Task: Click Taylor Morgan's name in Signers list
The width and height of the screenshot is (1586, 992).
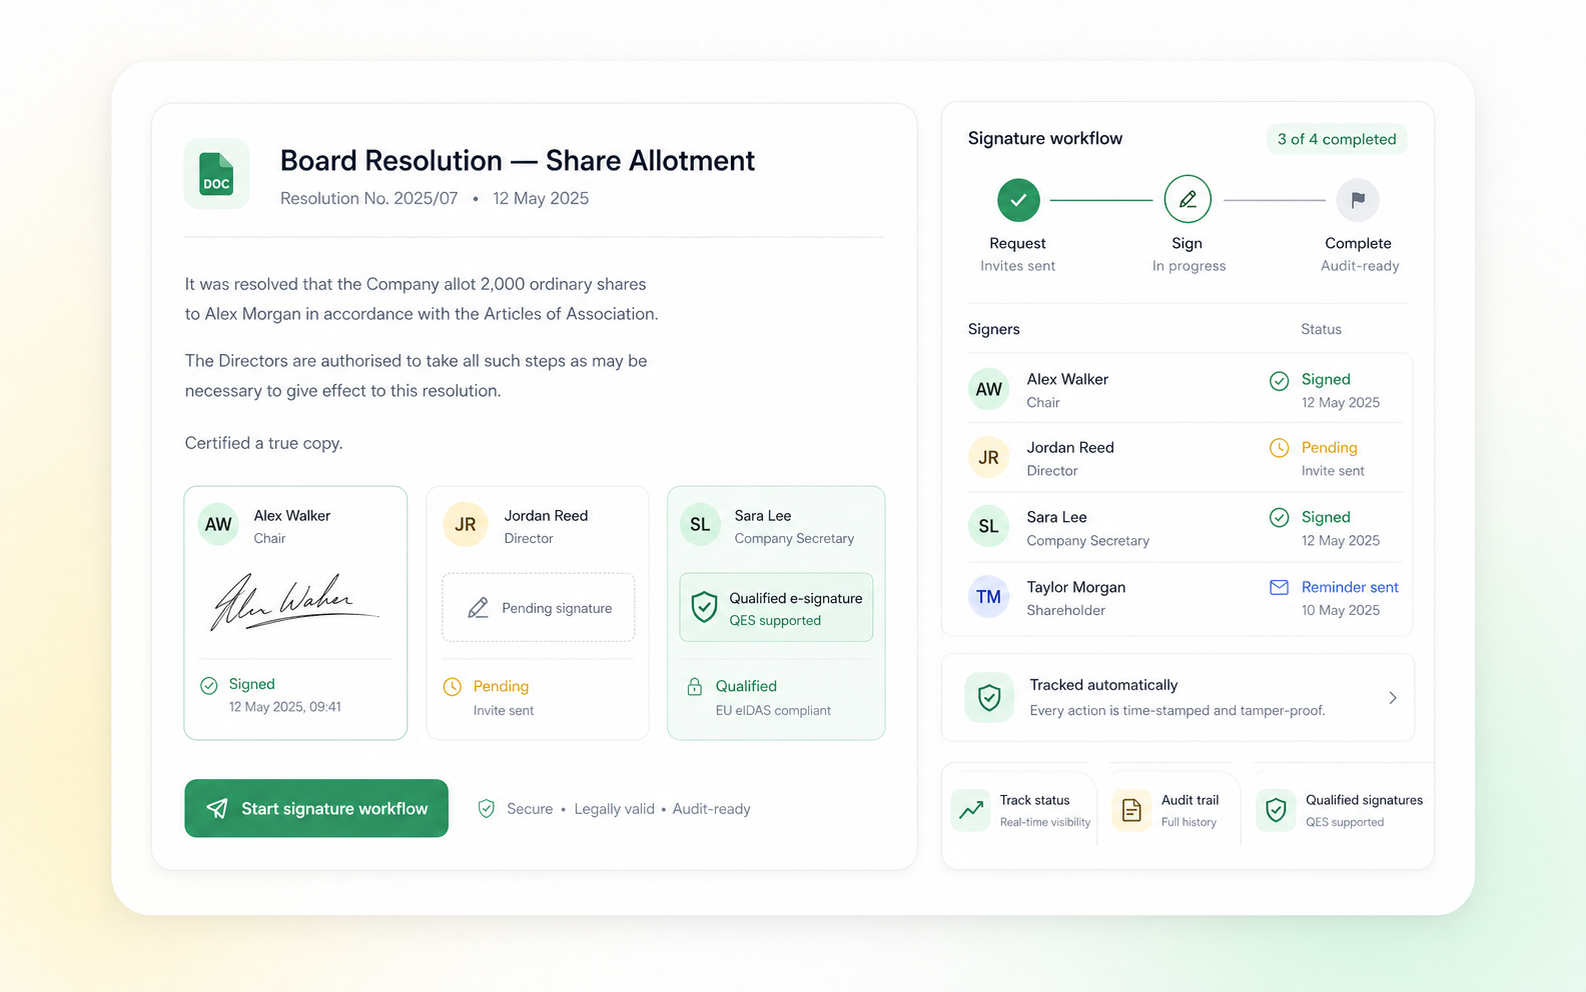Action: point(1076,587)
